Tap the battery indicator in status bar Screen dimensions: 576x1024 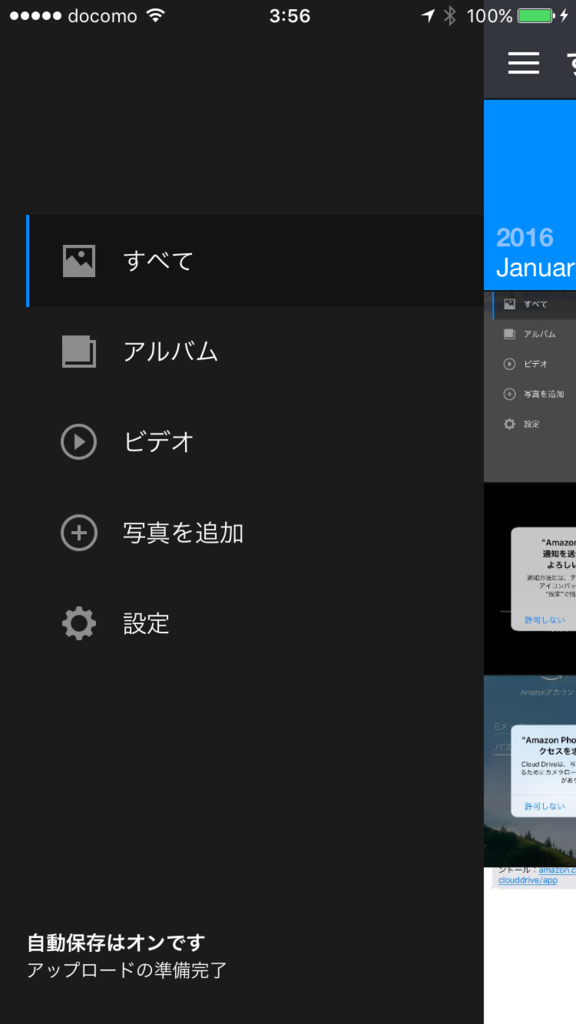(x=536, y=16)
